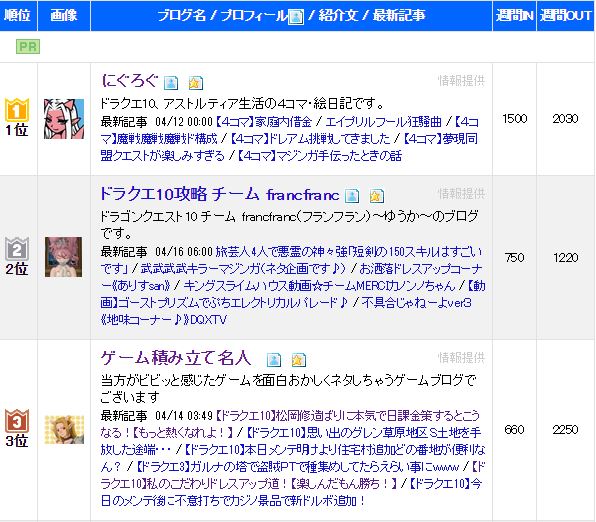Screen dimensions: 596x522
Task: Click timestamp 04/14 03:49 in third row
Action: click(184, 416)
